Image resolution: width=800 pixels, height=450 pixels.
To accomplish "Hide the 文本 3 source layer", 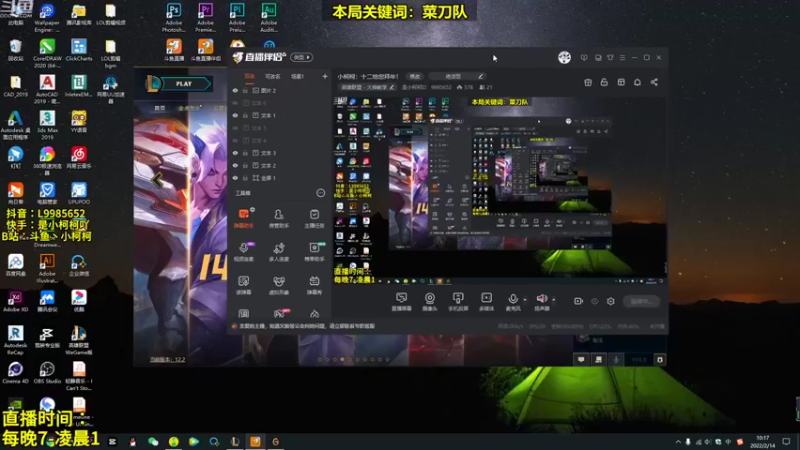I will coord(235,153).
